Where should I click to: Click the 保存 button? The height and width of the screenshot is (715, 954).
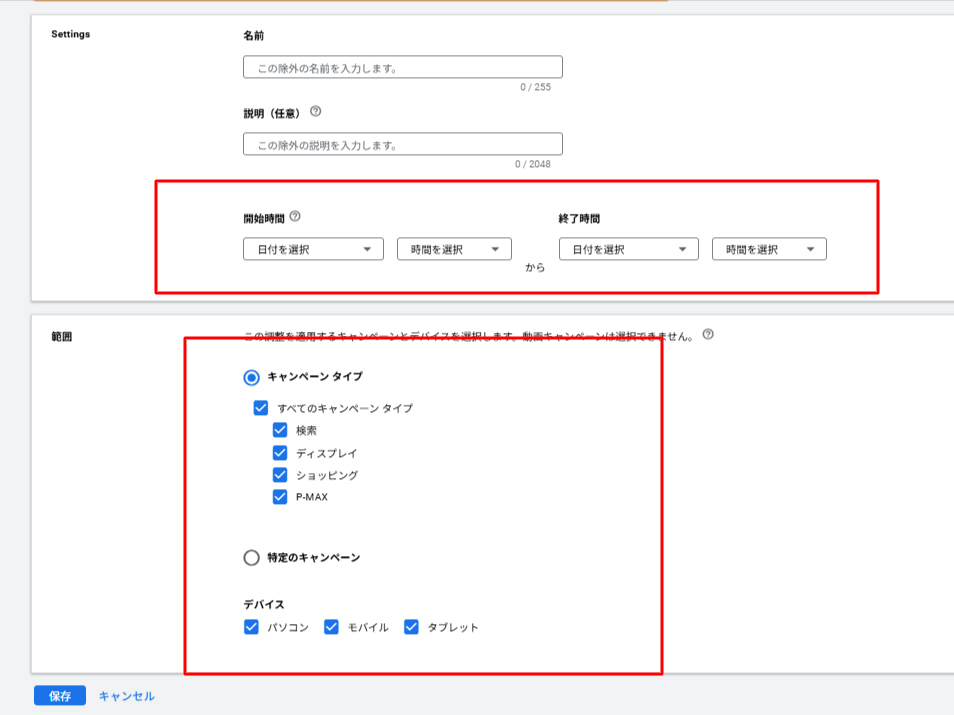pos(60,696)
